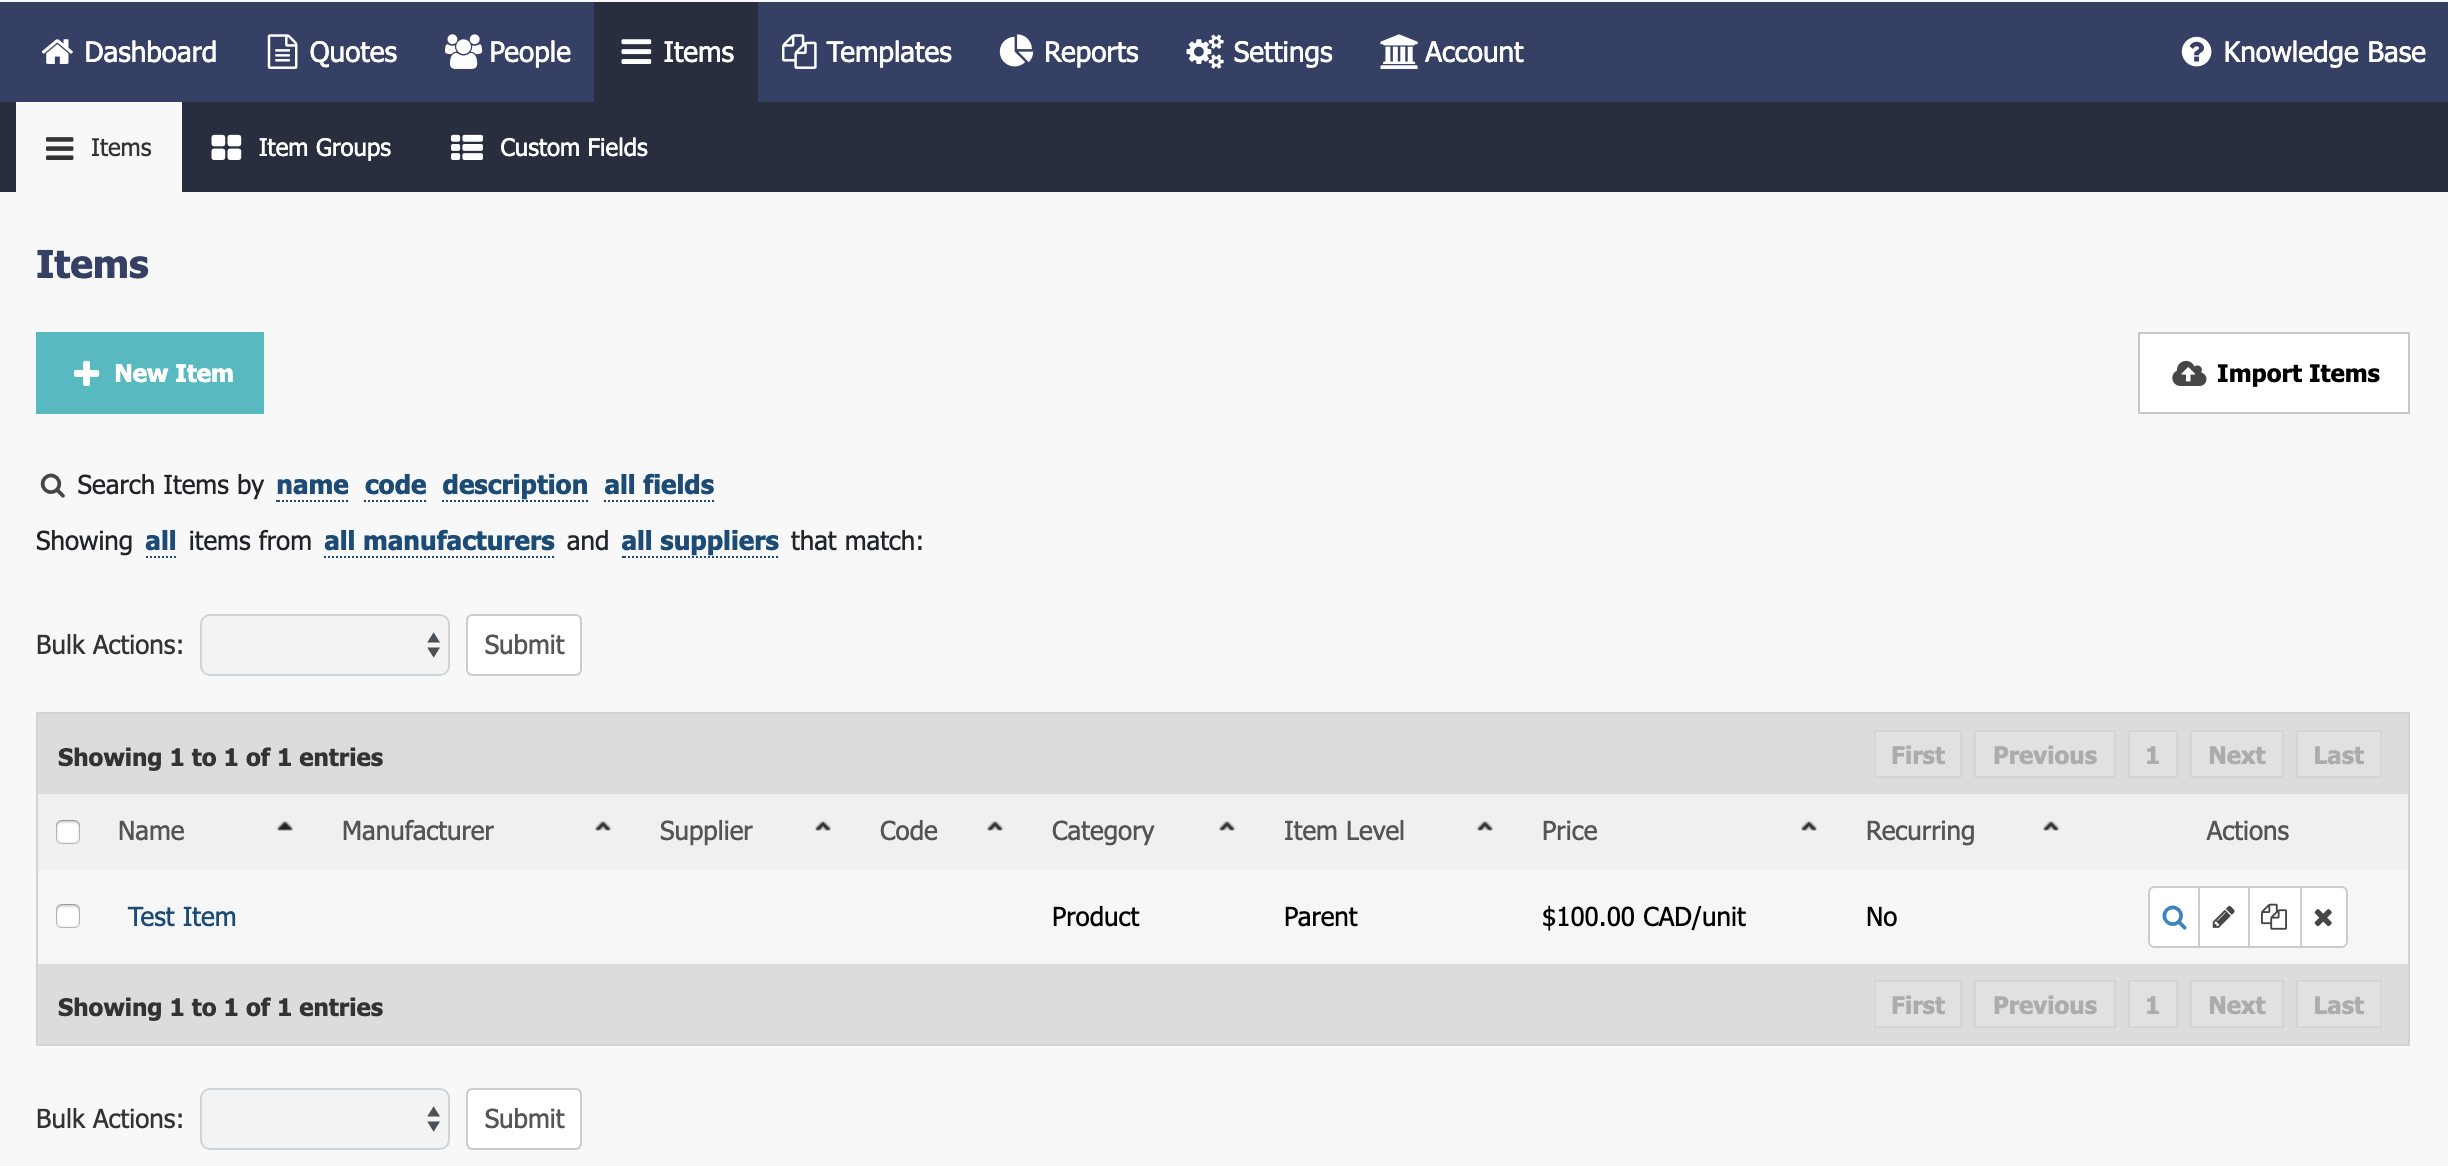Open the Test Item link

point(182,917)
